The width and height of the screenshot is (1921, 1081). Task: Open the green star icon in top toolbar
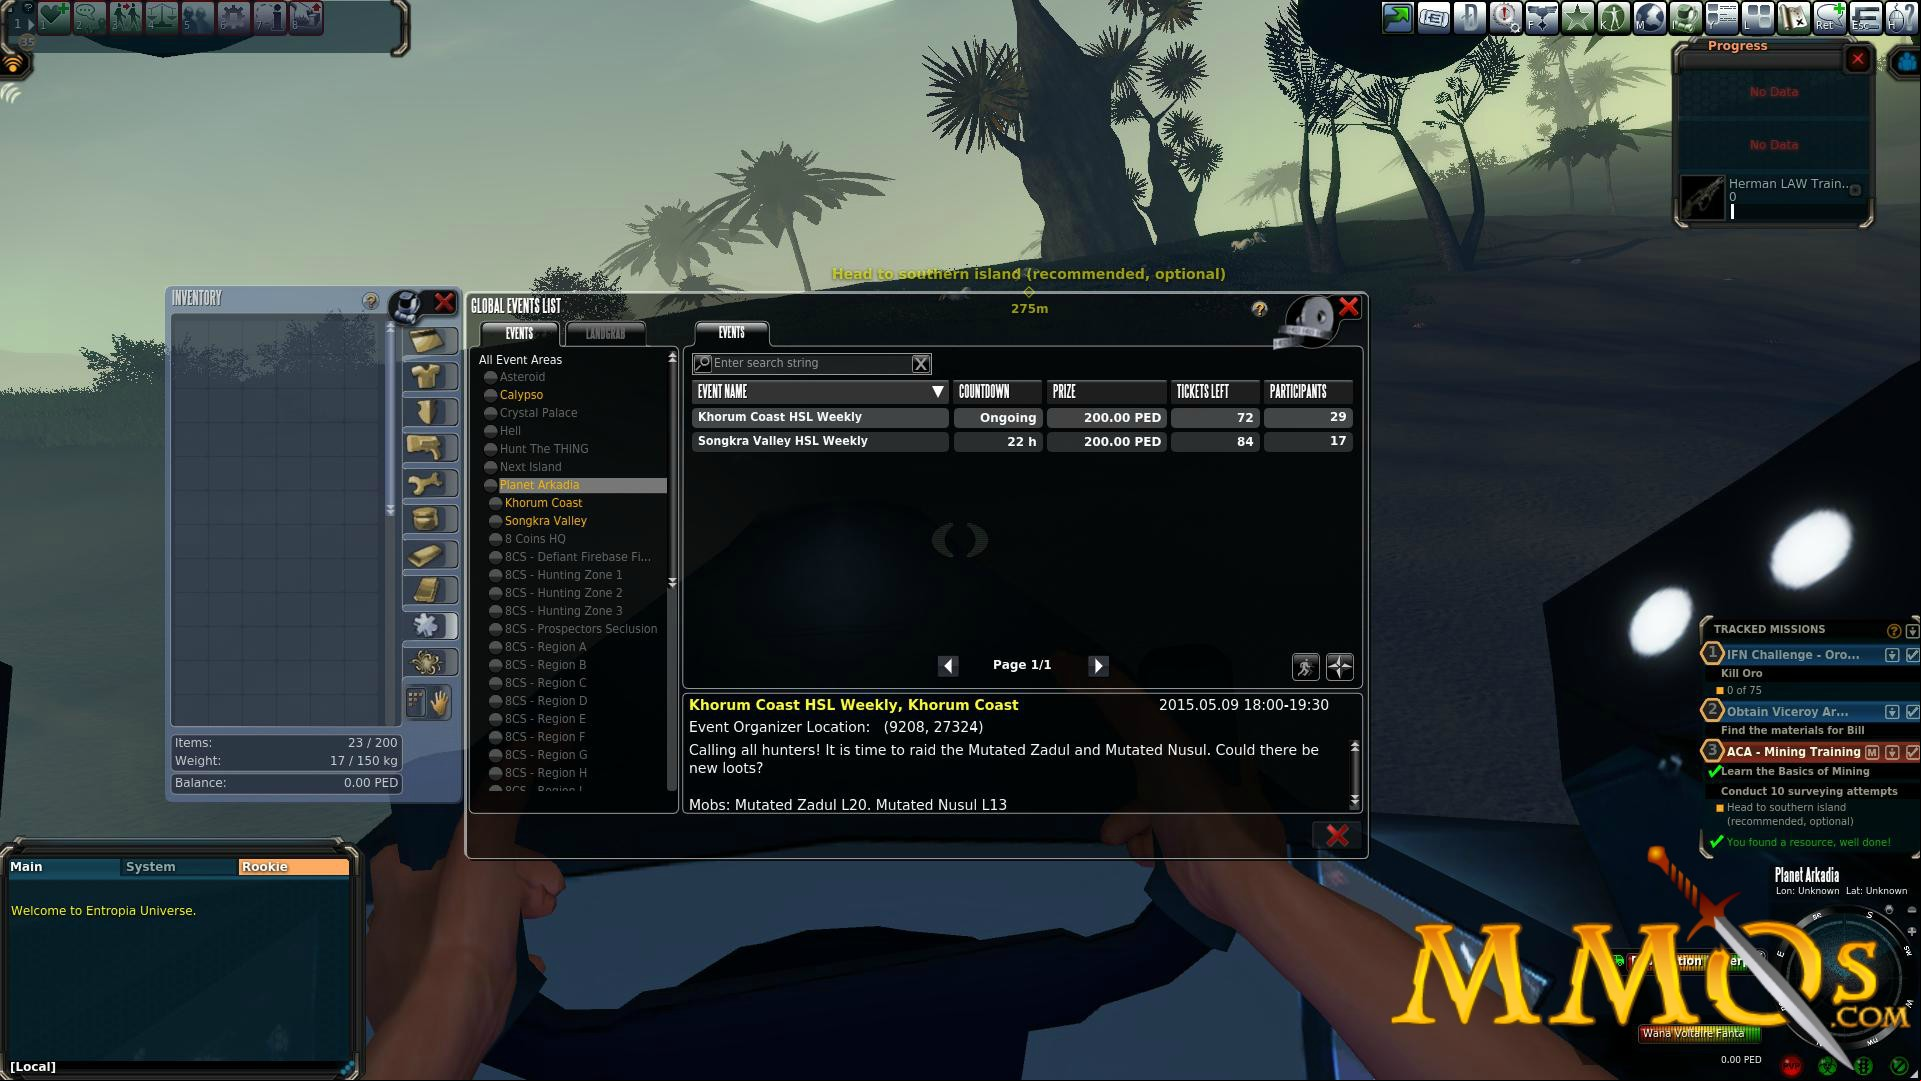pyautogui.click(x=1577, y=17)
